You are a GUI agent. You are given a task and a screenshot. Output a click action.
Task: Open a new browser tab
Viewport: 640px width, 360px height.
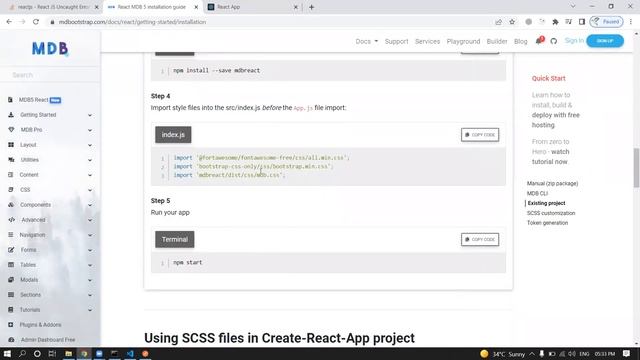click(x=311, y=7)
